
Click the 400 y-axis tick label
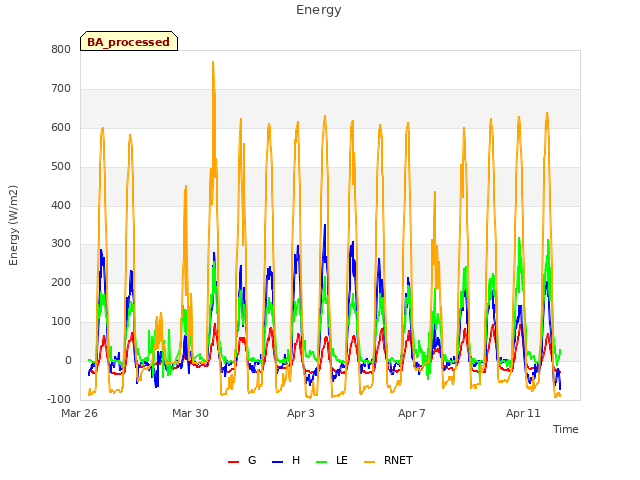tap(61, 205)
